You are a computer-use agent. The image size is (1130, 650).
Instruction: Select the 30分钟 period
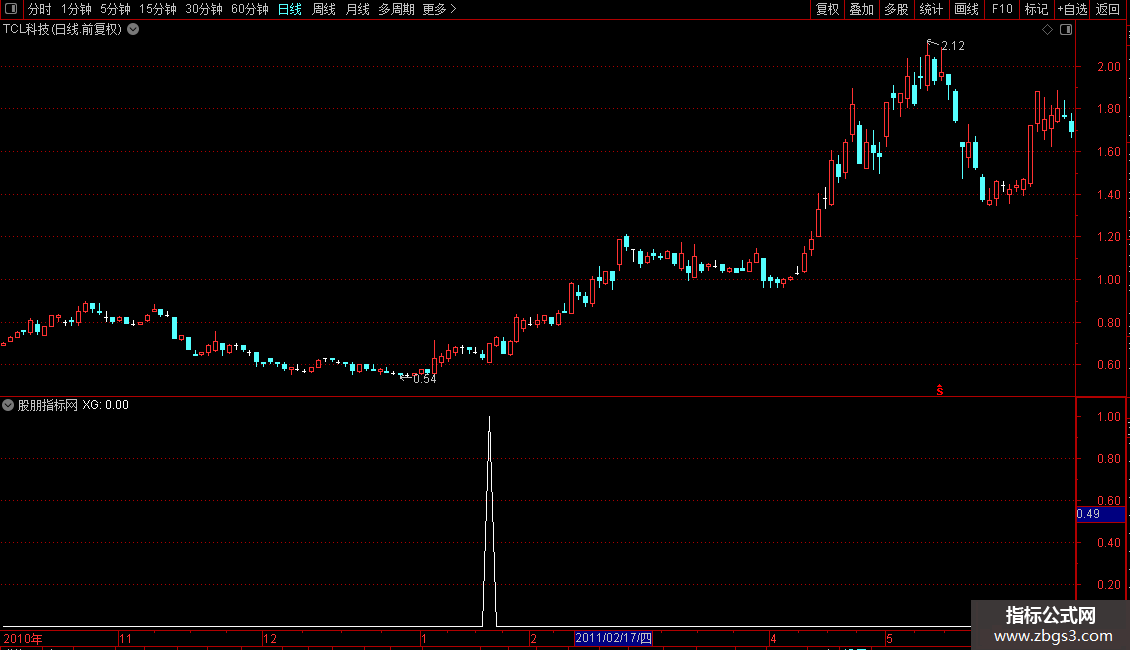point(204,9)
